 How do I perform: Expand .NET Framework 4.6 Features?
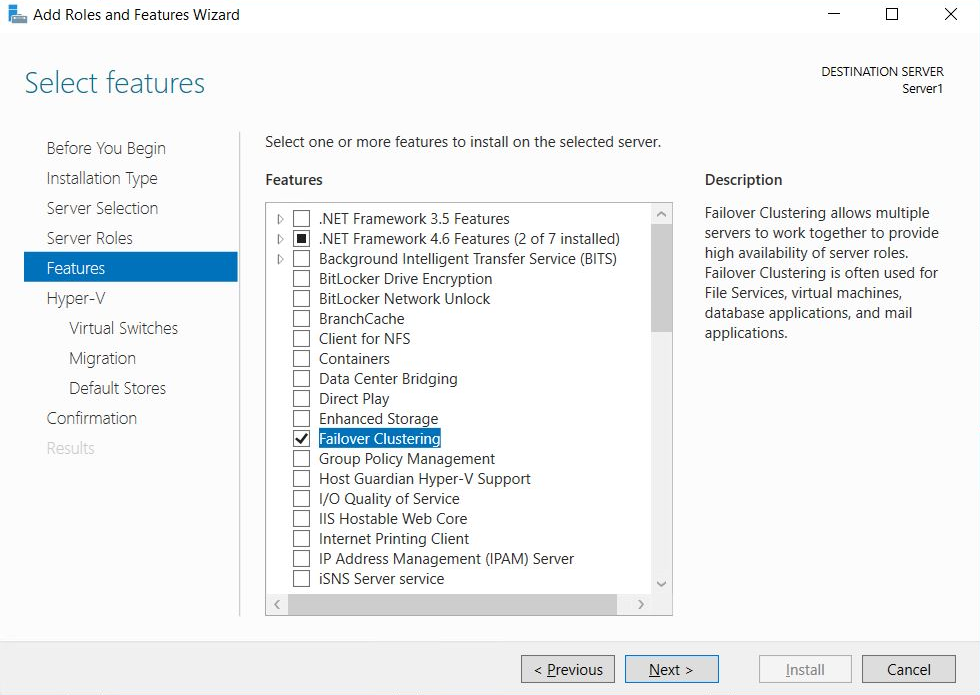click(281, 238)
